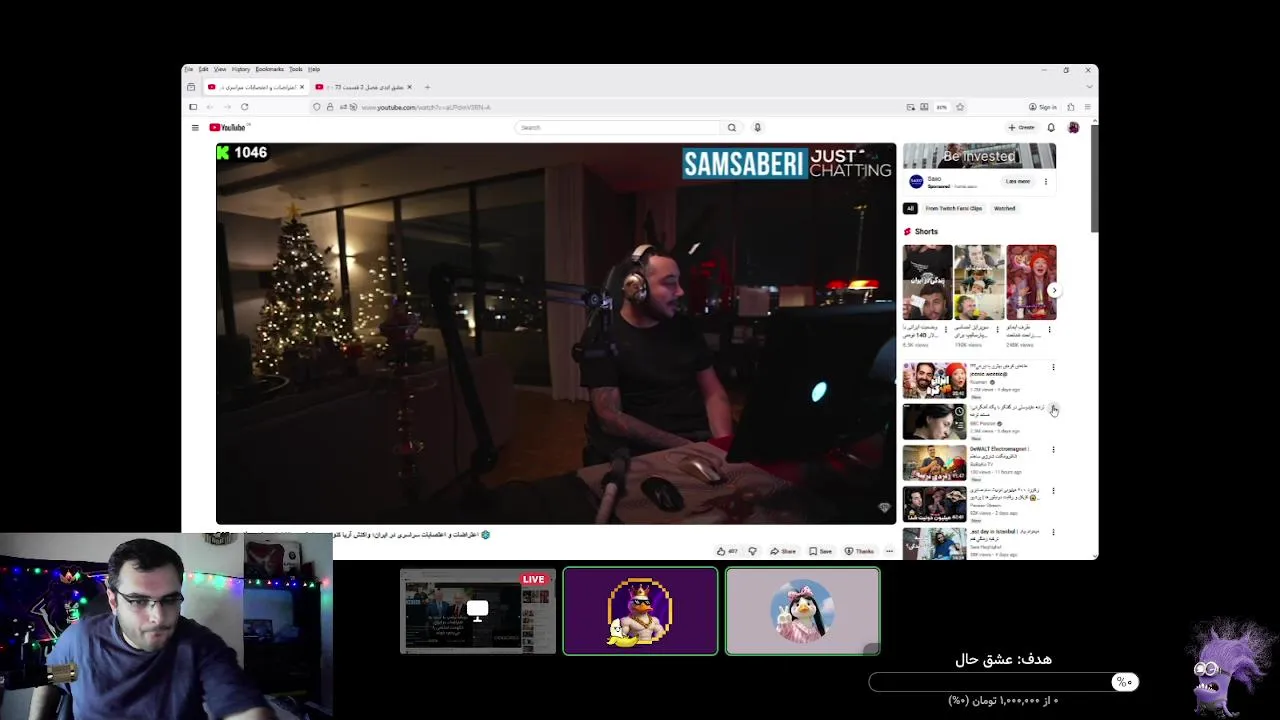Click the crowned duck avatar tile

point(640,611)
